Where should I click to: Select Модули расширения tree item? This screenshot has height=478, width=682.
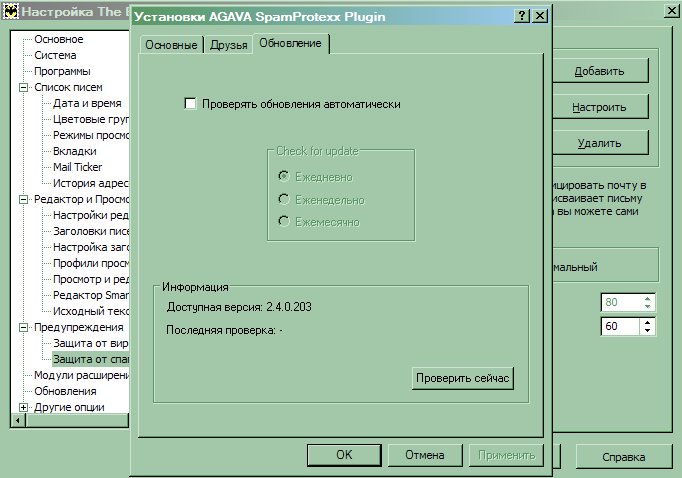(x=81, y=375)
